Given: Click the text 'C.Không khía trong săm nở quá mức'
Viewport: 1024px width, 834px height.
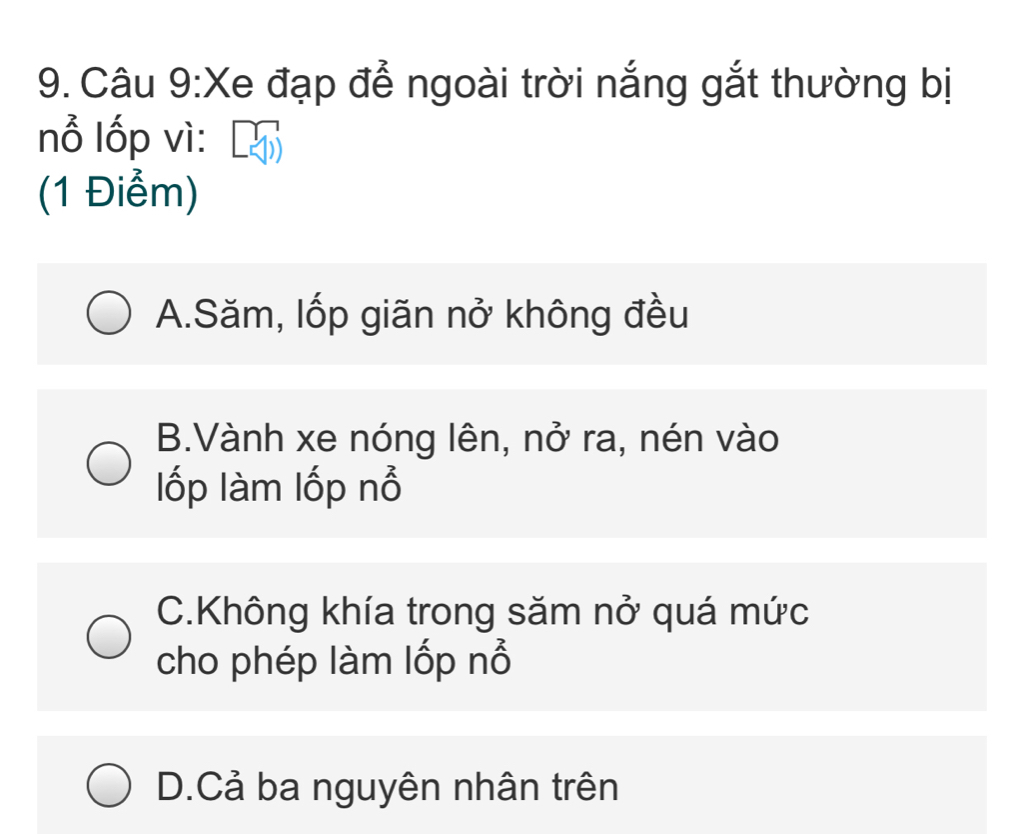Looking at the screenshot, I should click(483, 612).
